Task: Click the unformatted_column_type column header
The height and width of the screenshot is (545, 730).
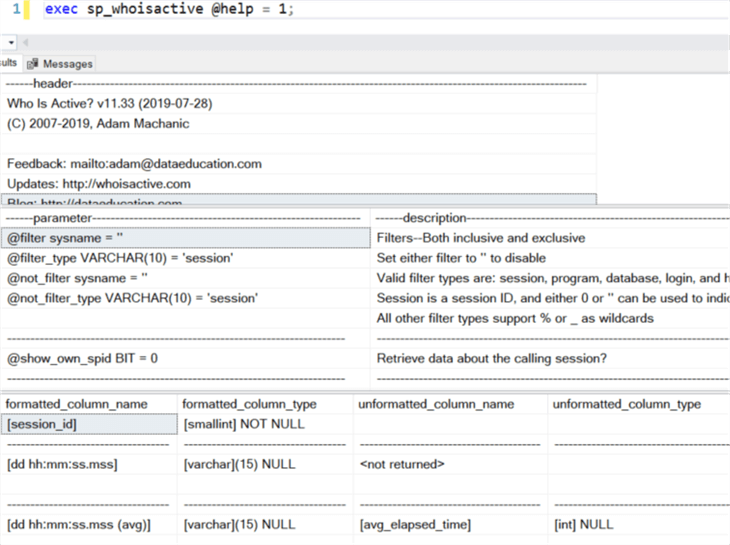Action: pos(639,404)
